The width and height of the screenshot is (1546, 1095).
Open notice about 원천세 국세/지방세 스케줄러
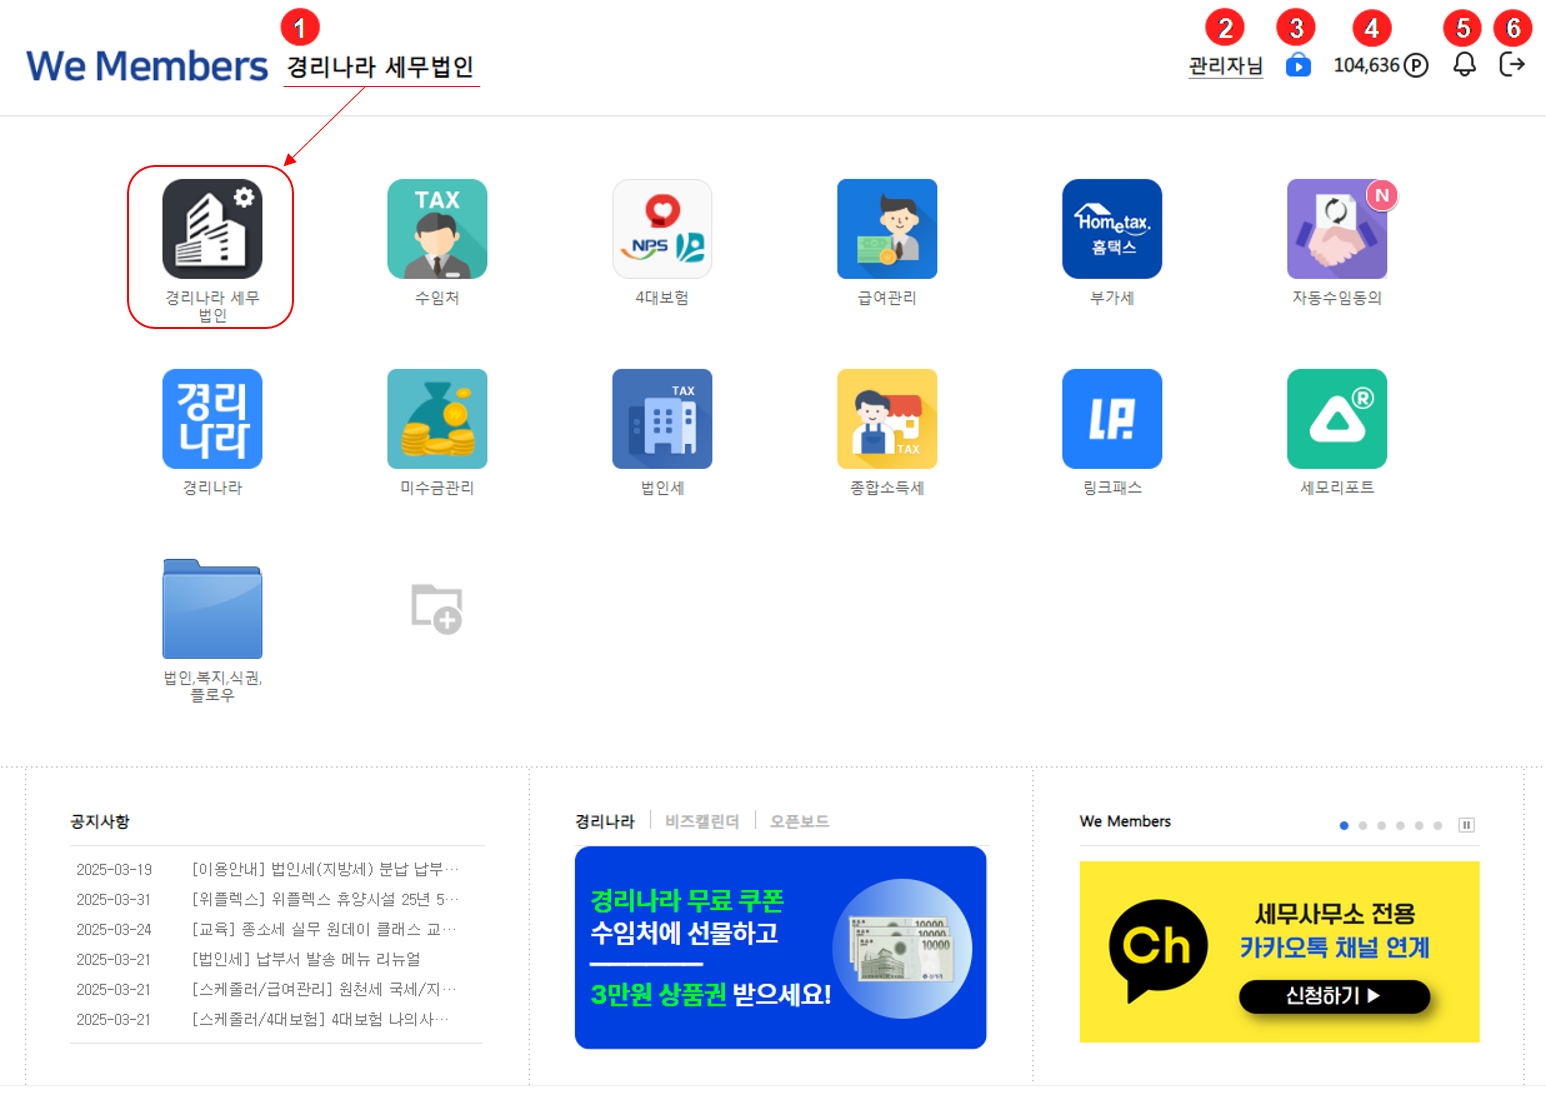pyautogui.click(x=325, y=989)
